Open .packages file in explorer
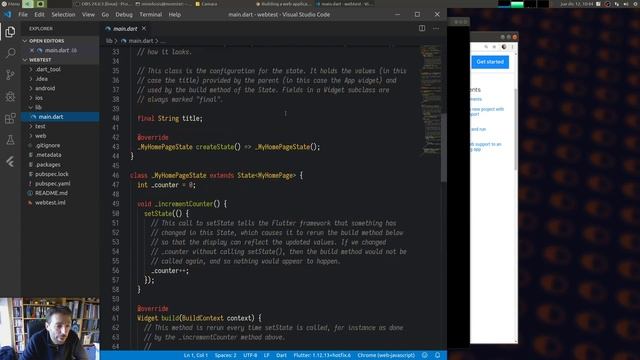 60,164
